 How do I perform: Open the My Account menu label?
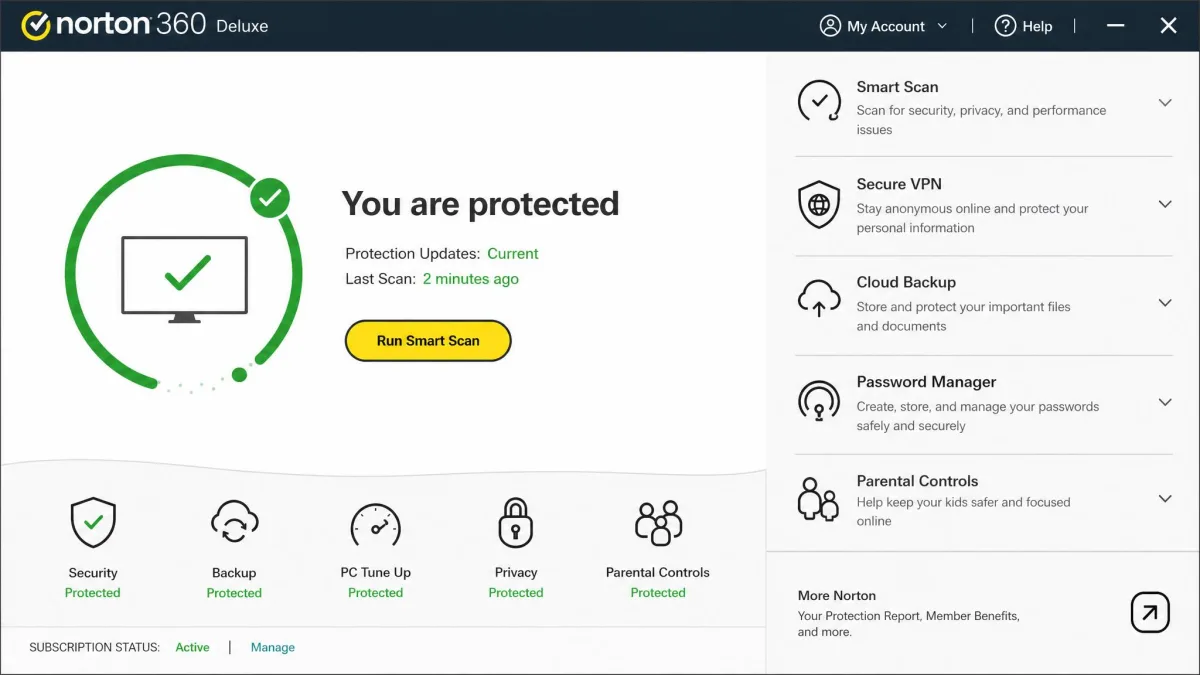pyautogui.click(x=886, y=27)
